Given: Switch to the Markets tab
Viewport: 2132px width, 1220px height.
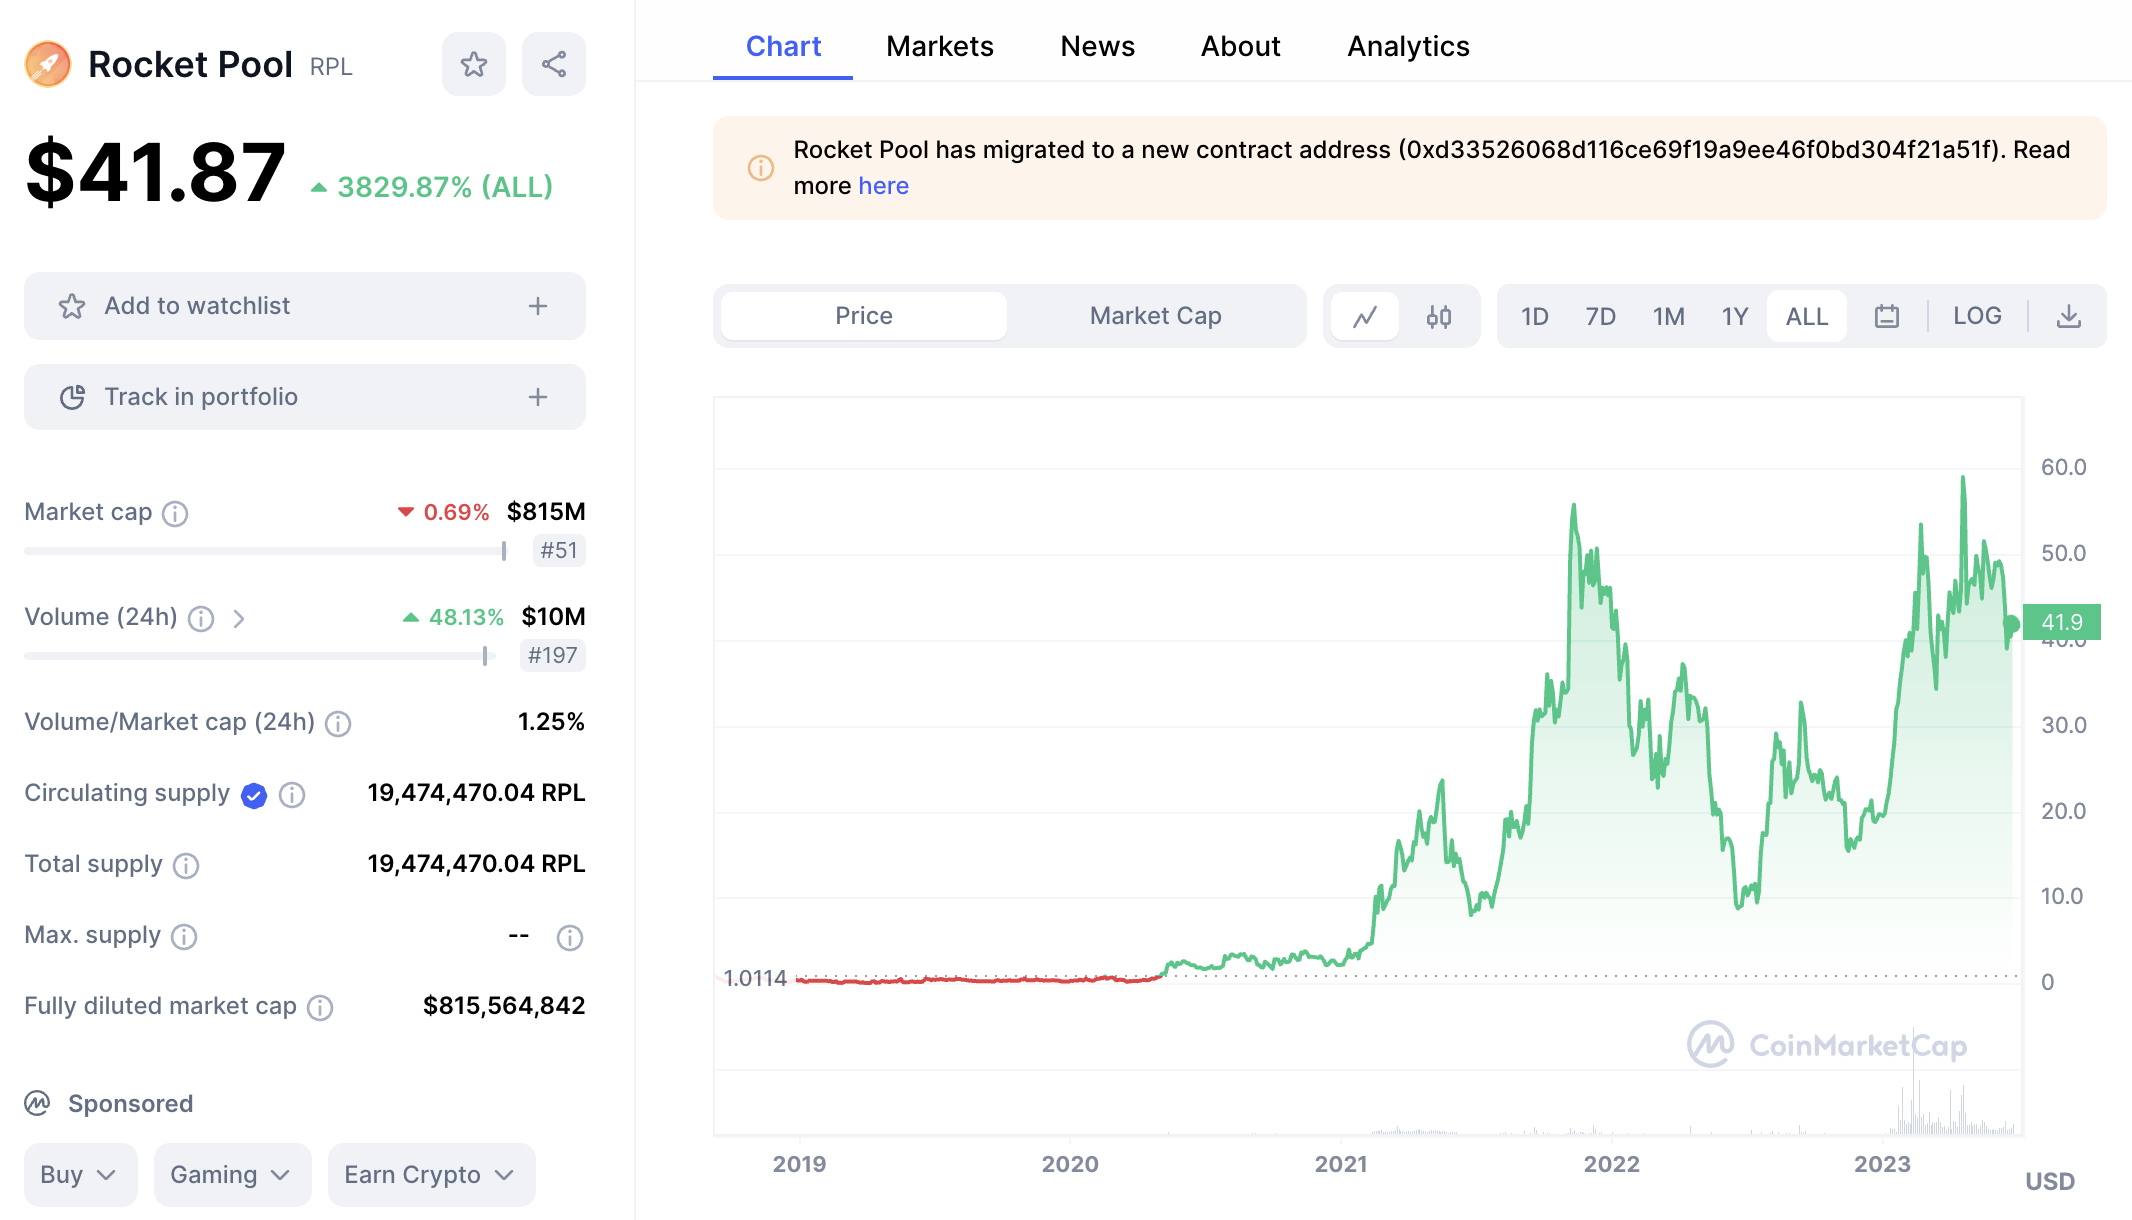Looking at the screenshot, I should (x=939, y=46).
